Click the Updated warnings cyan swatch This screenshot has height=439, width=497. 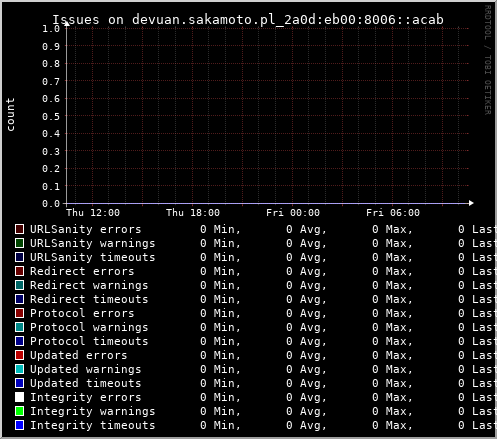(20, 369)
